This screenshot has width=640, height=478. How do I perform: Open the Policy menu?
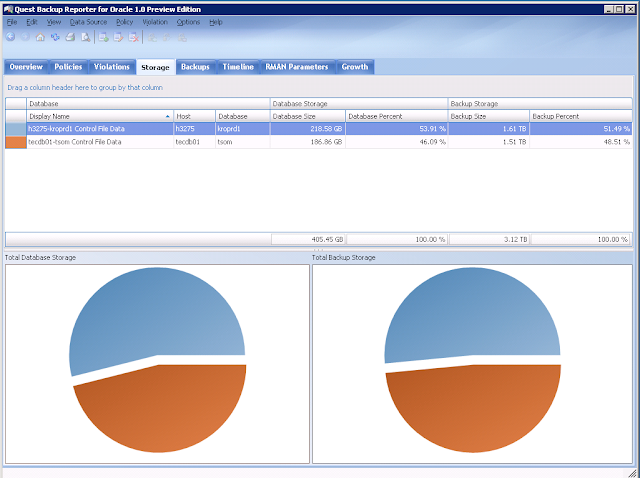pos(124,22)
